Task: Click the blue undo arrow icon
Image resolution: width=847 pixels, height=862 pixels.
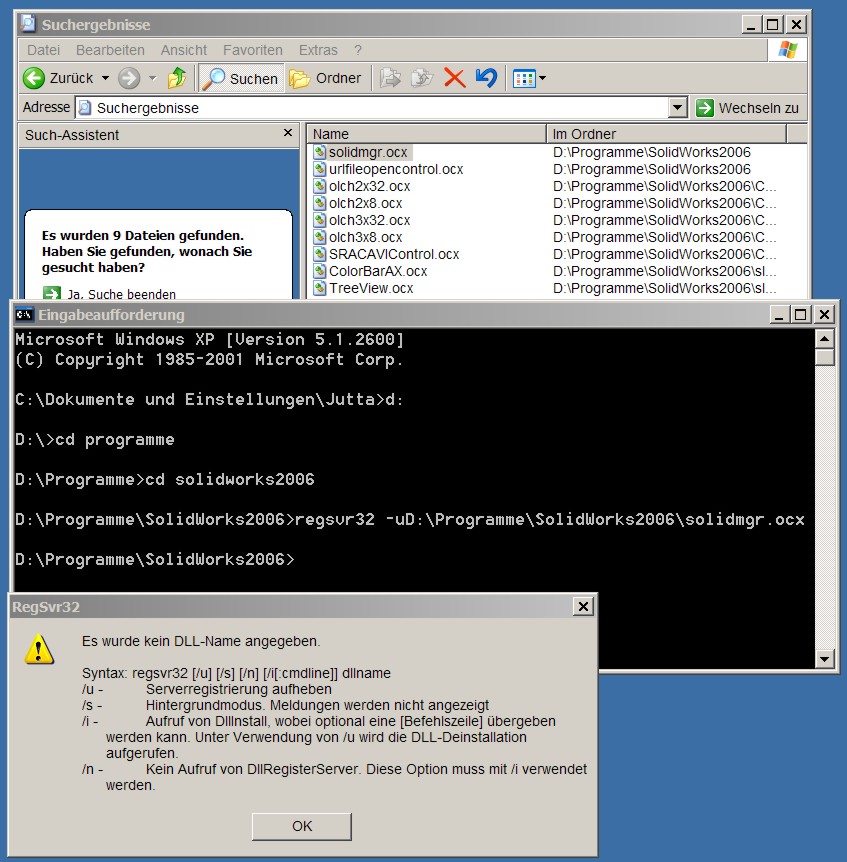Action: point(486,78)
